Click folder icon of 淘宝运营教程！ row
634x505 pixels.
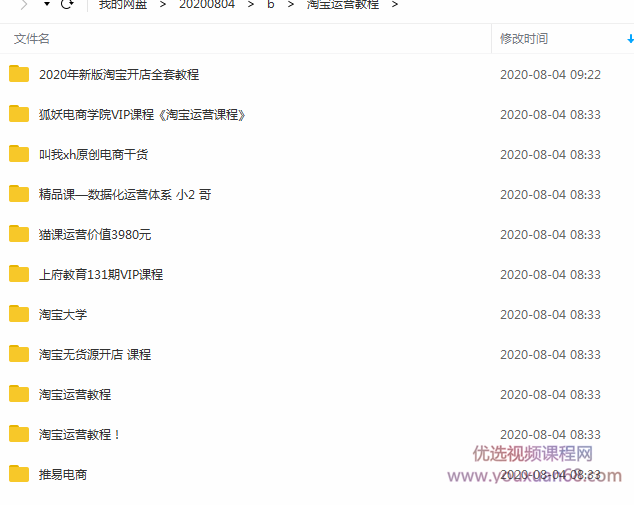click(x=19, y=434)
